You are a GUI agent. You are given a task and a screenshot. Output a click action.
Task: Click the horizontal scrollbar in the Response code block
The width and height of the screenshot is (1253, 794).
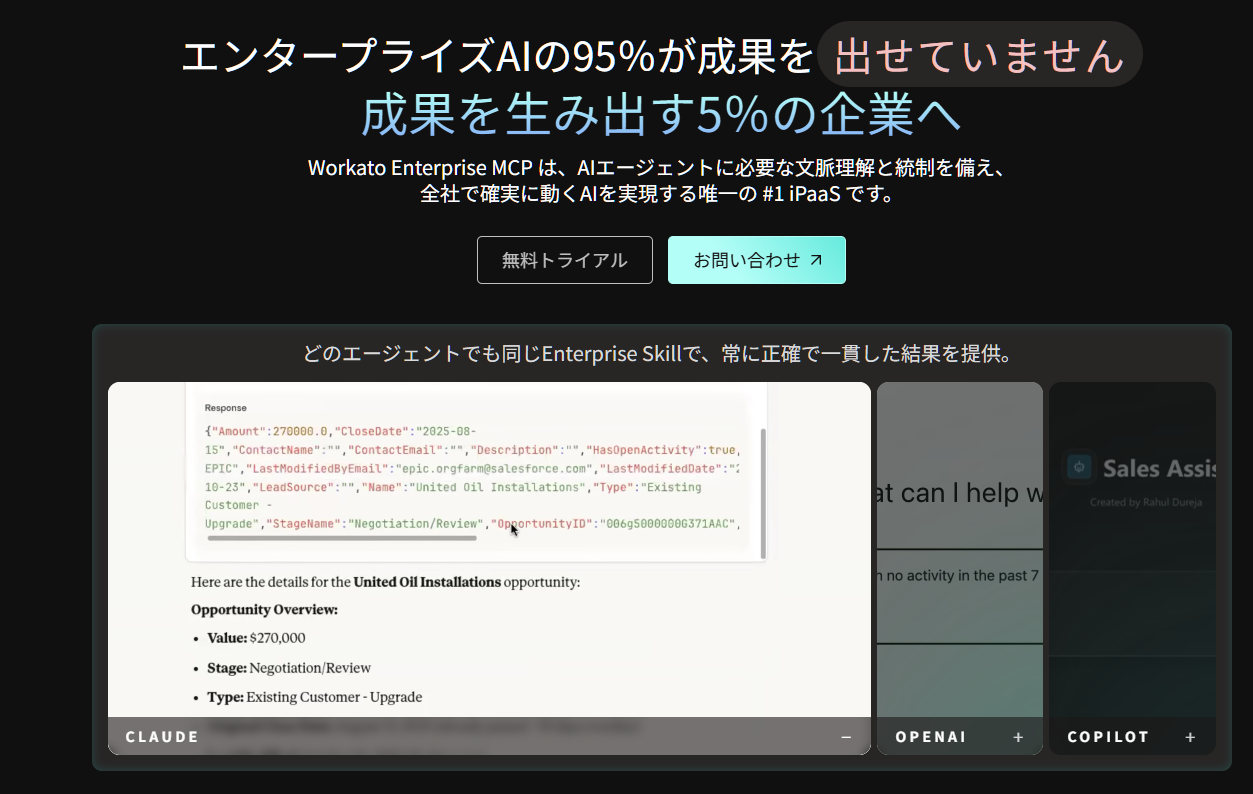coord(342,539)
